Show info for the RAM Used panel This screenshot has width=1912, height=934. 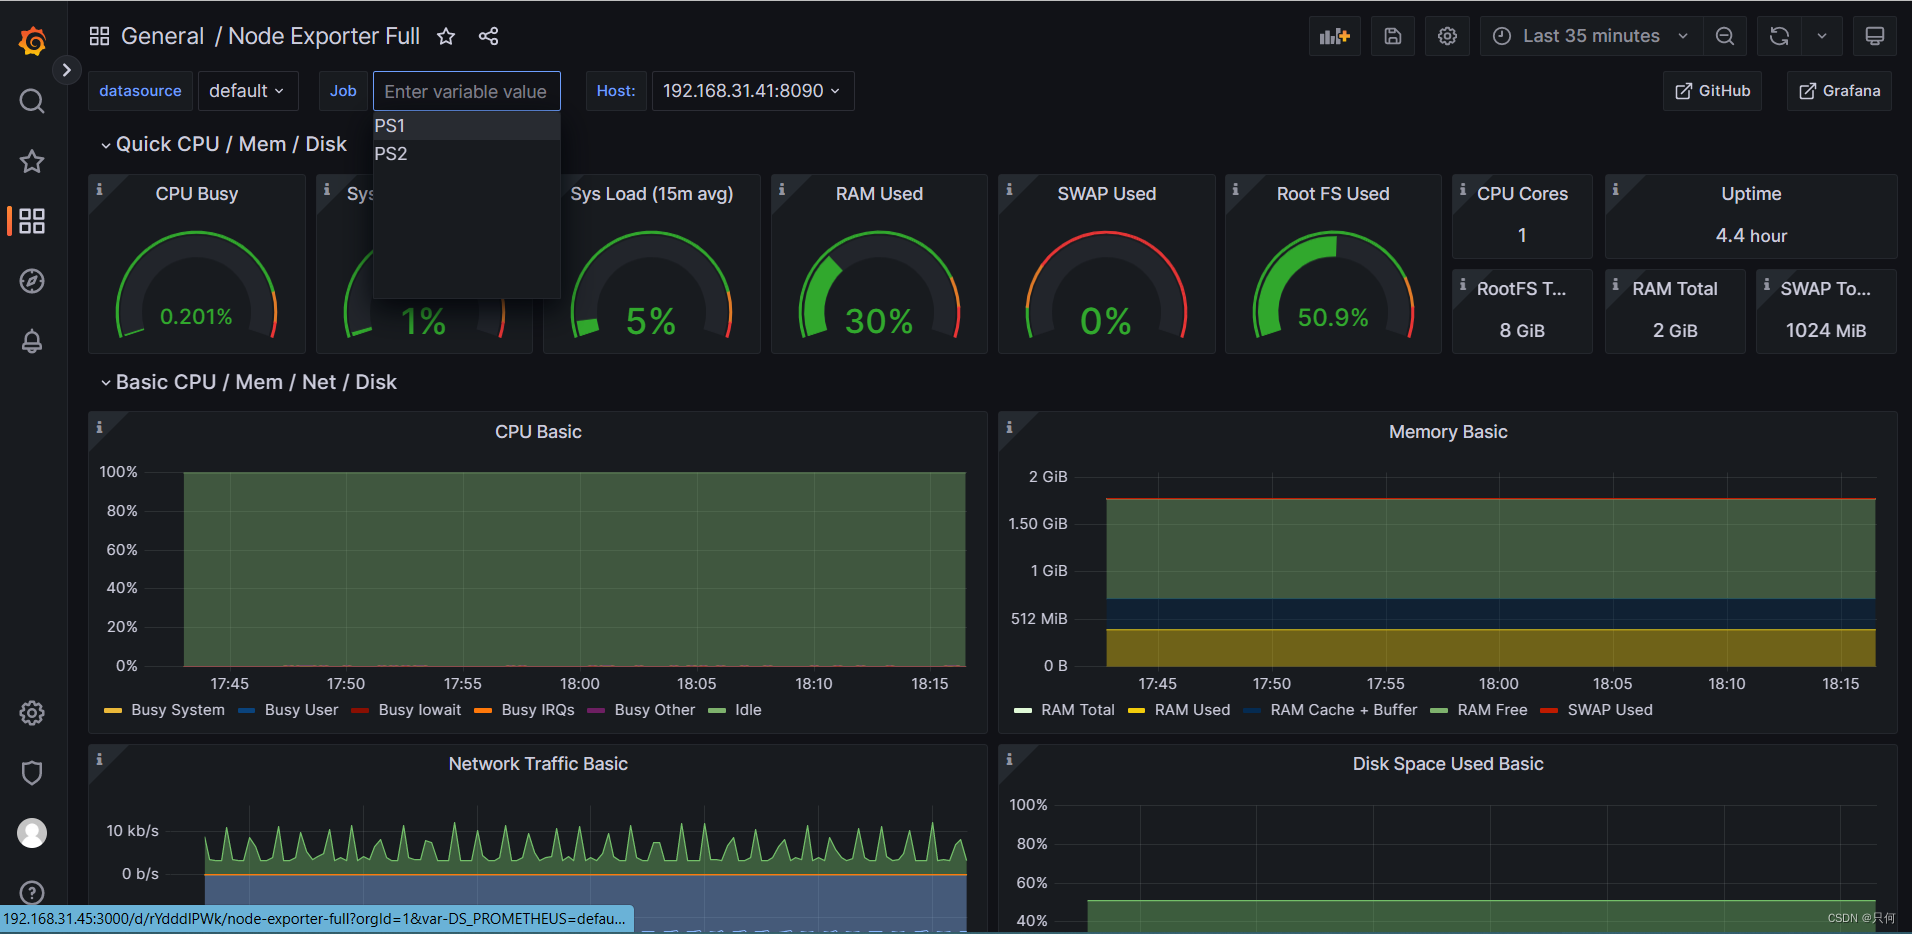(782, 189)
